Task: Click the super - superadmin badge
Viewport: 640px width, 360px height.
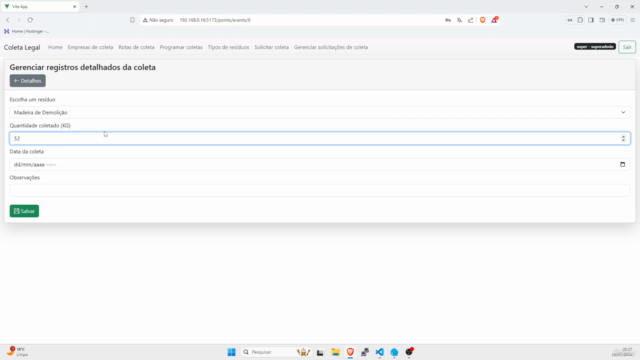Action: 595,47
